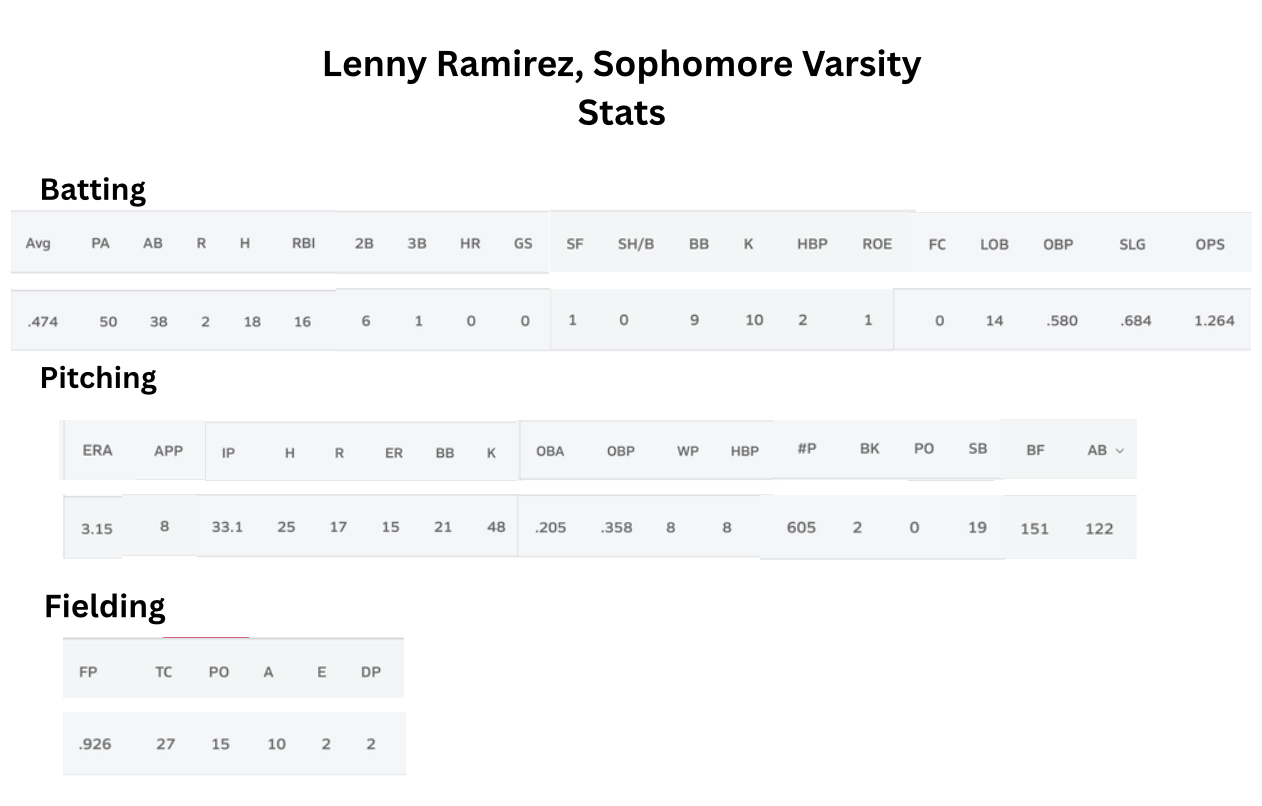Click the .474 batting average value
The width and height of the screenshot is (1262, 806).
coord(41,322)
